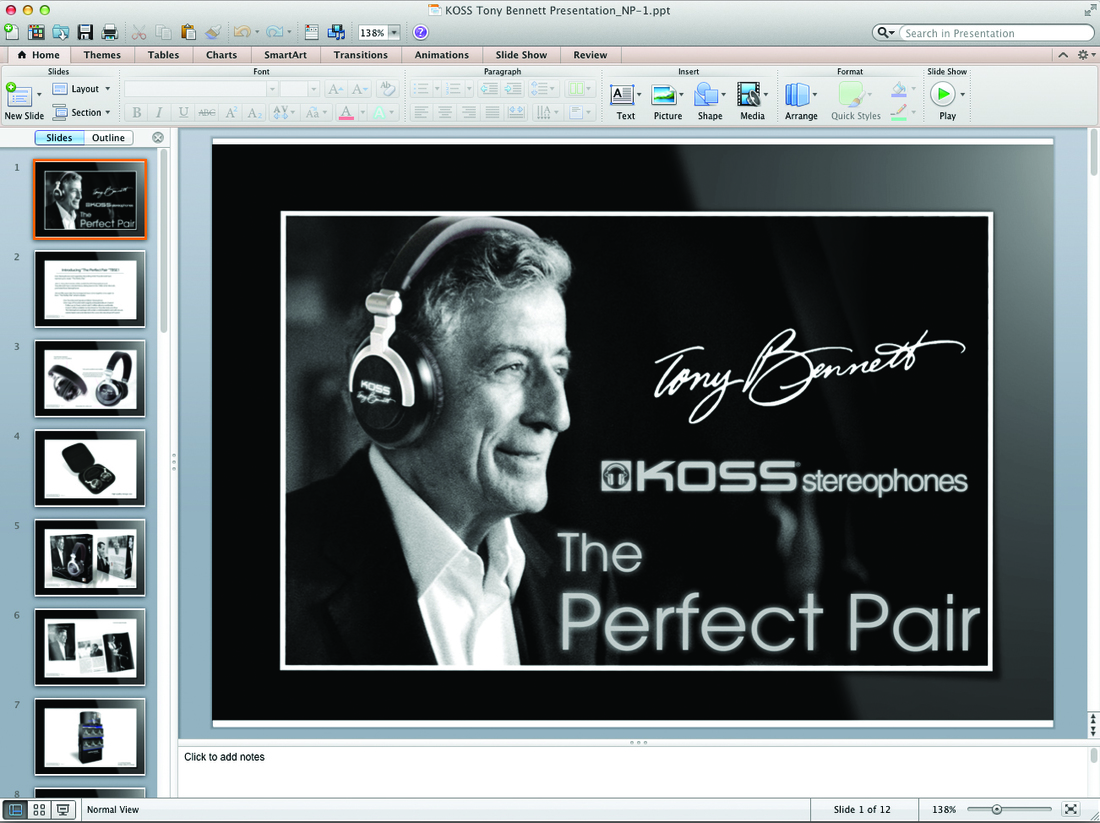Open the ribbon settings gear menu
Screen dimensions: 1100x823
click(1085, 55)
